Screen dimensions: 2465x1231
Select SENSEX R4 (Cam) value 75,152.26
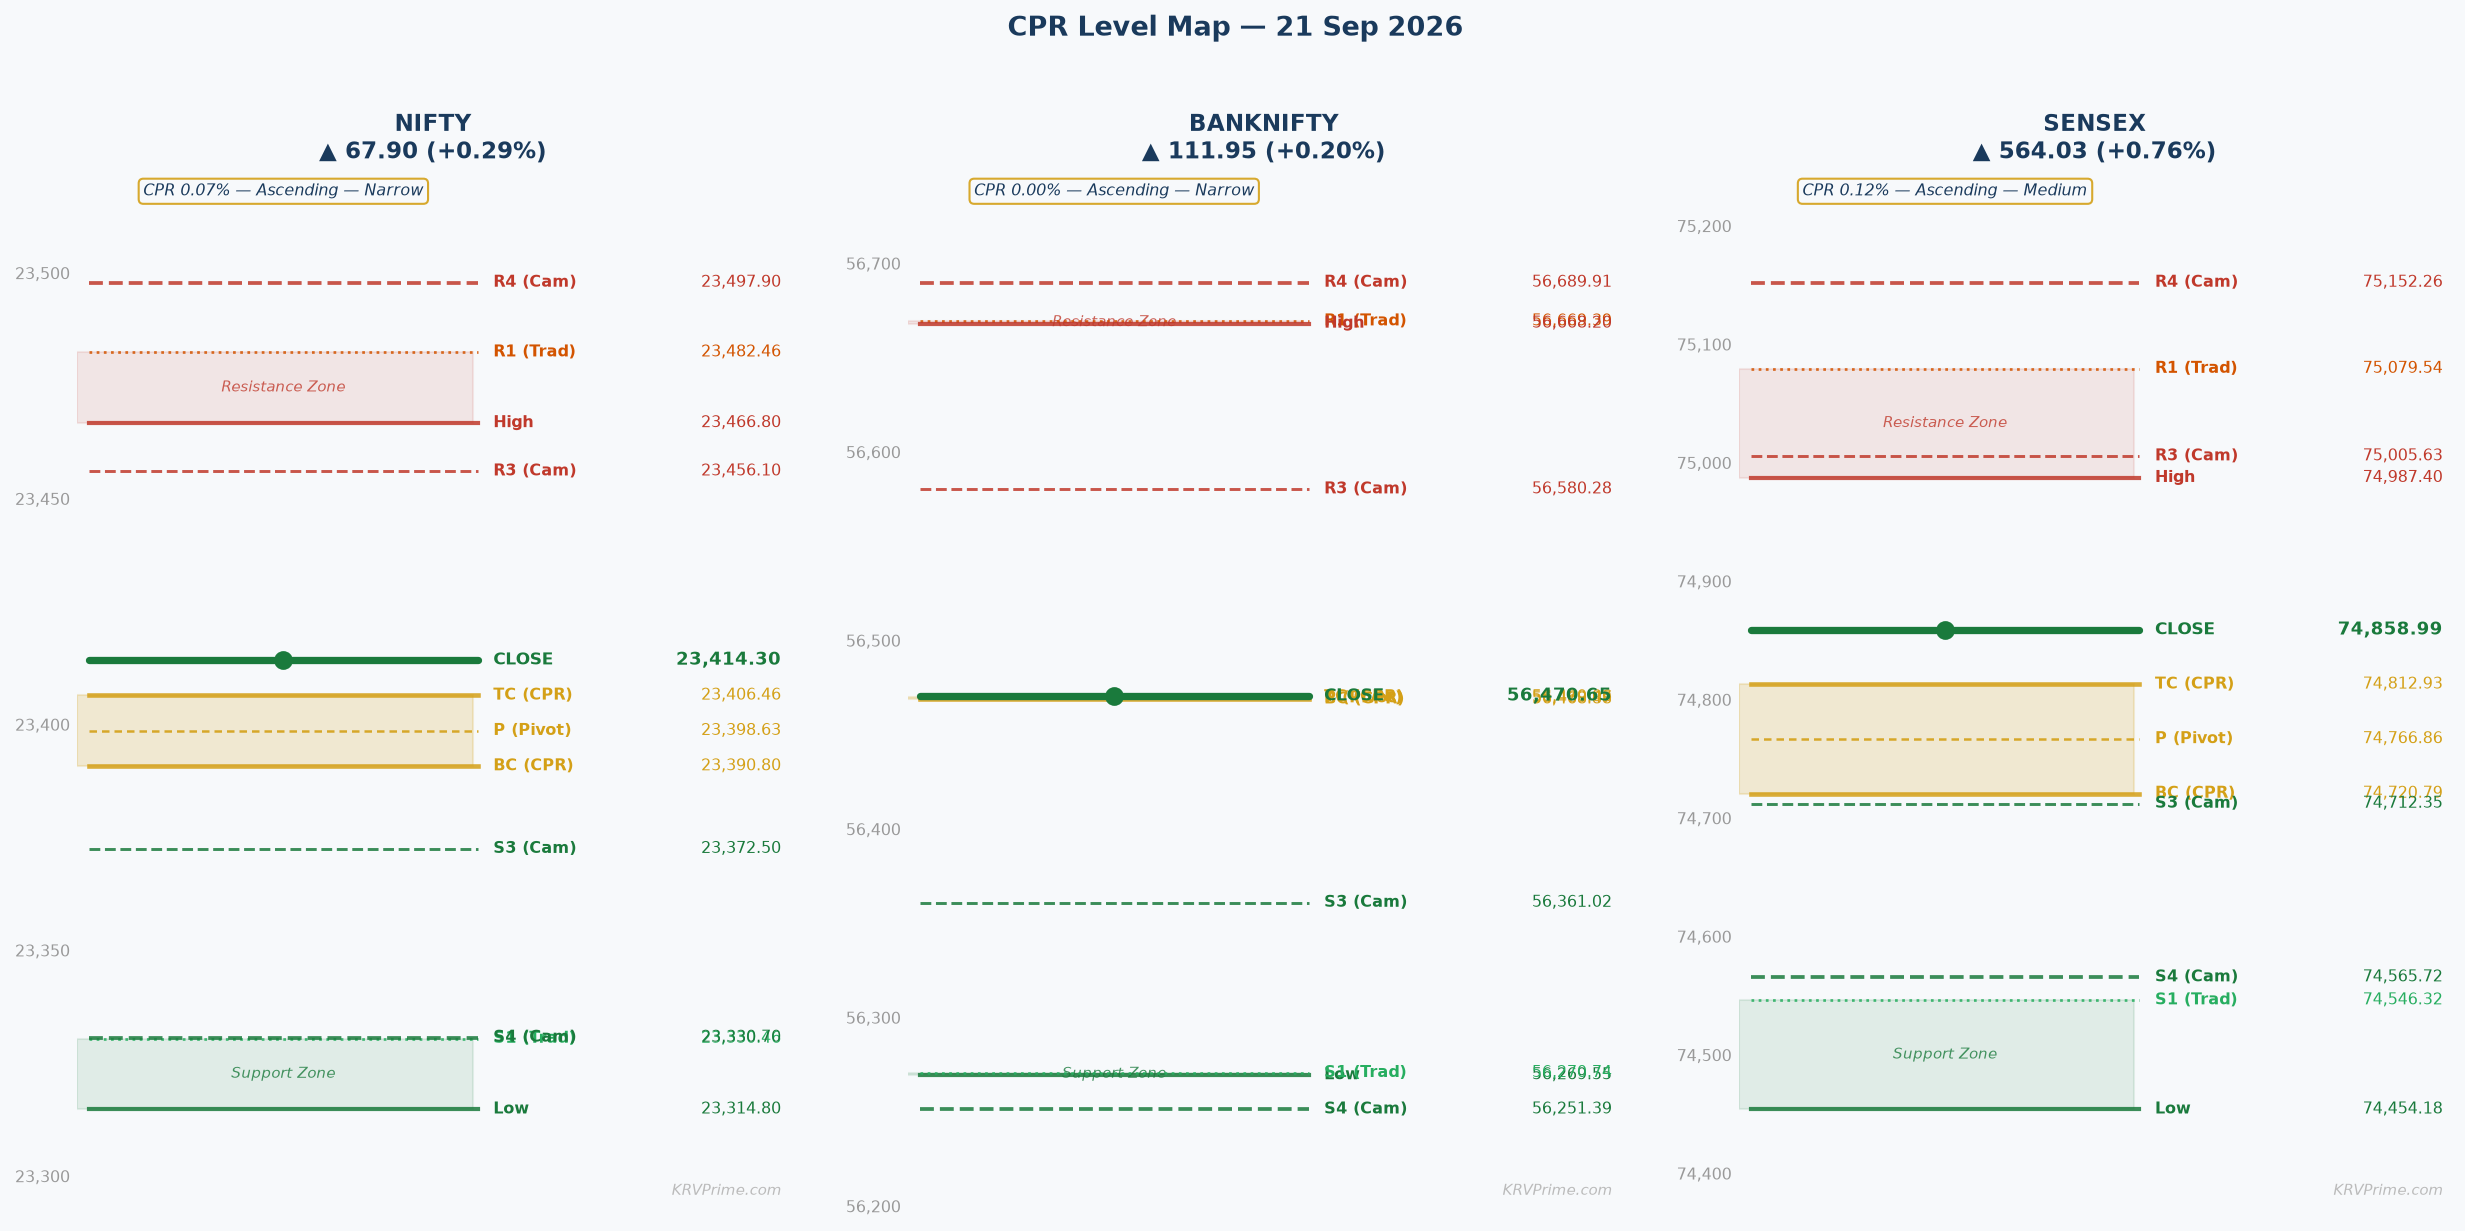(2403, 282)
